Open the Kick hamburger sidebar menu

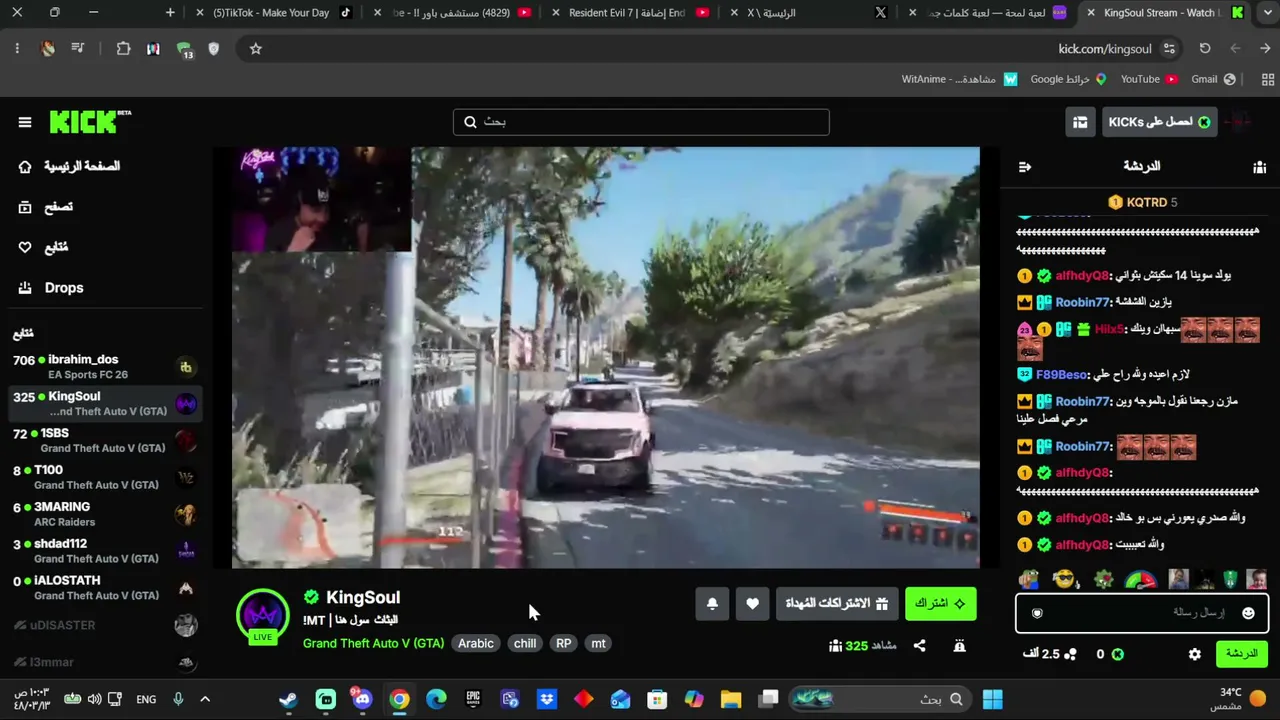(x=25, y=122)
